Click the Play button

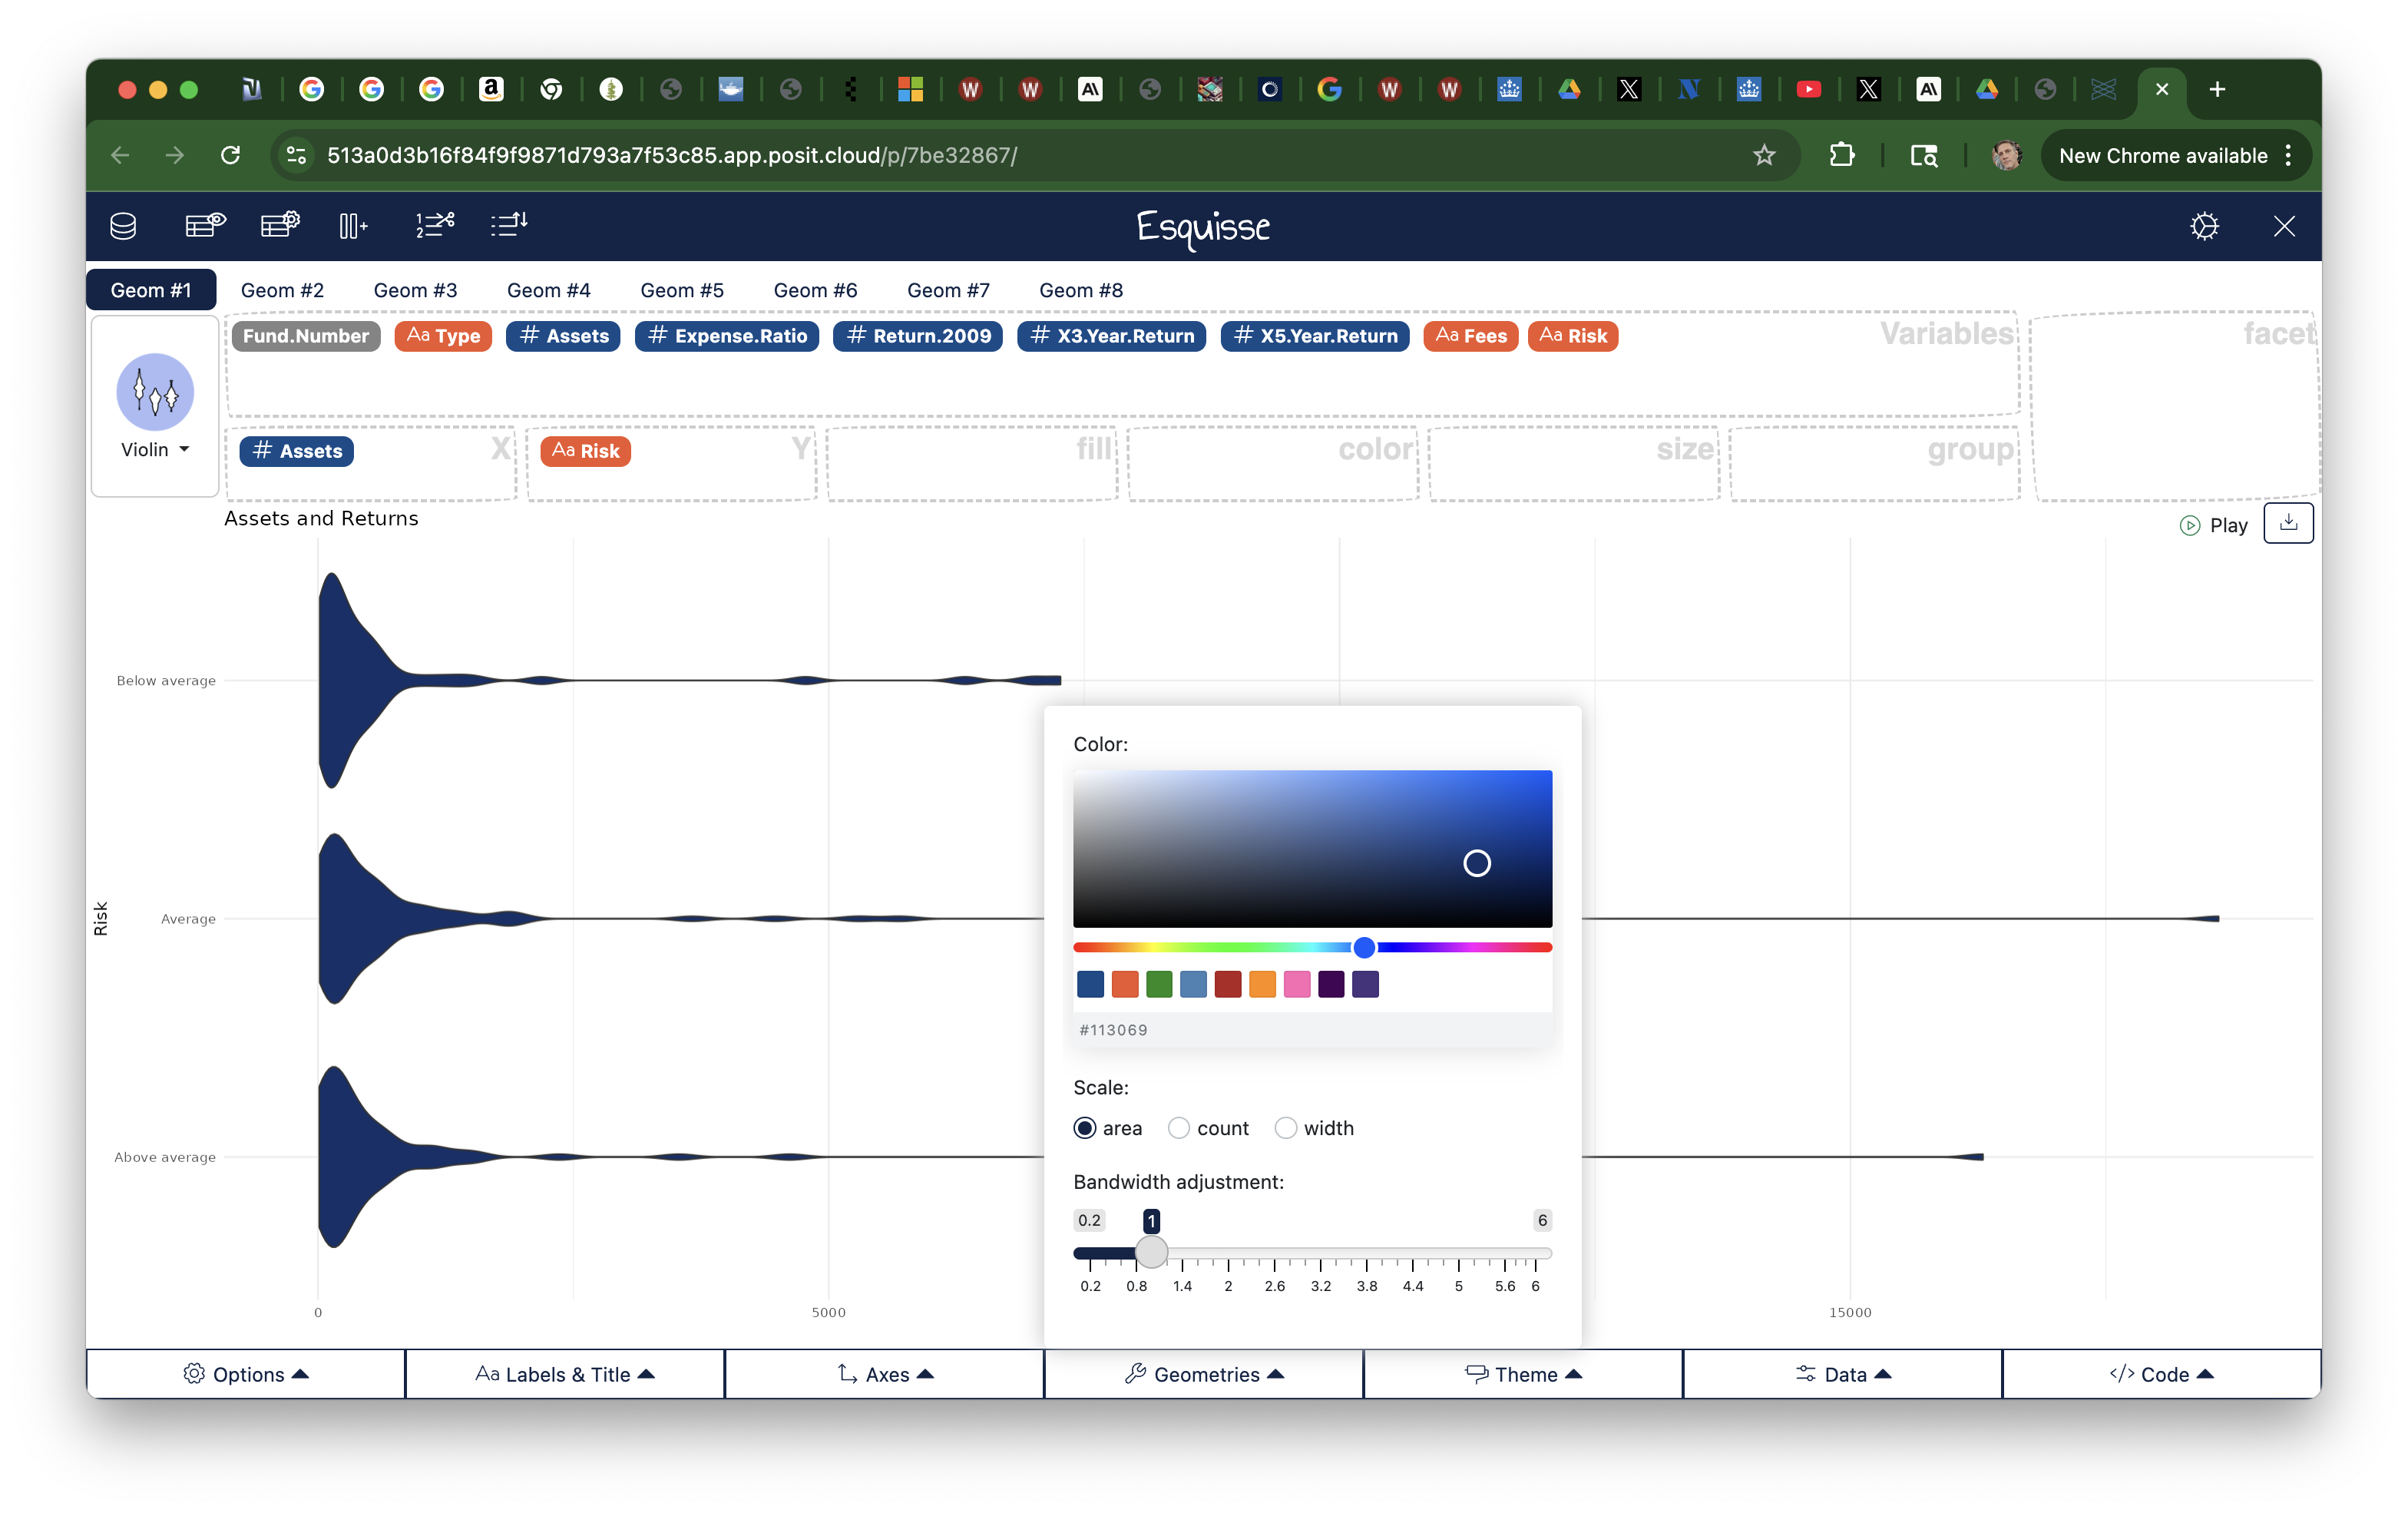(2213, 525)
